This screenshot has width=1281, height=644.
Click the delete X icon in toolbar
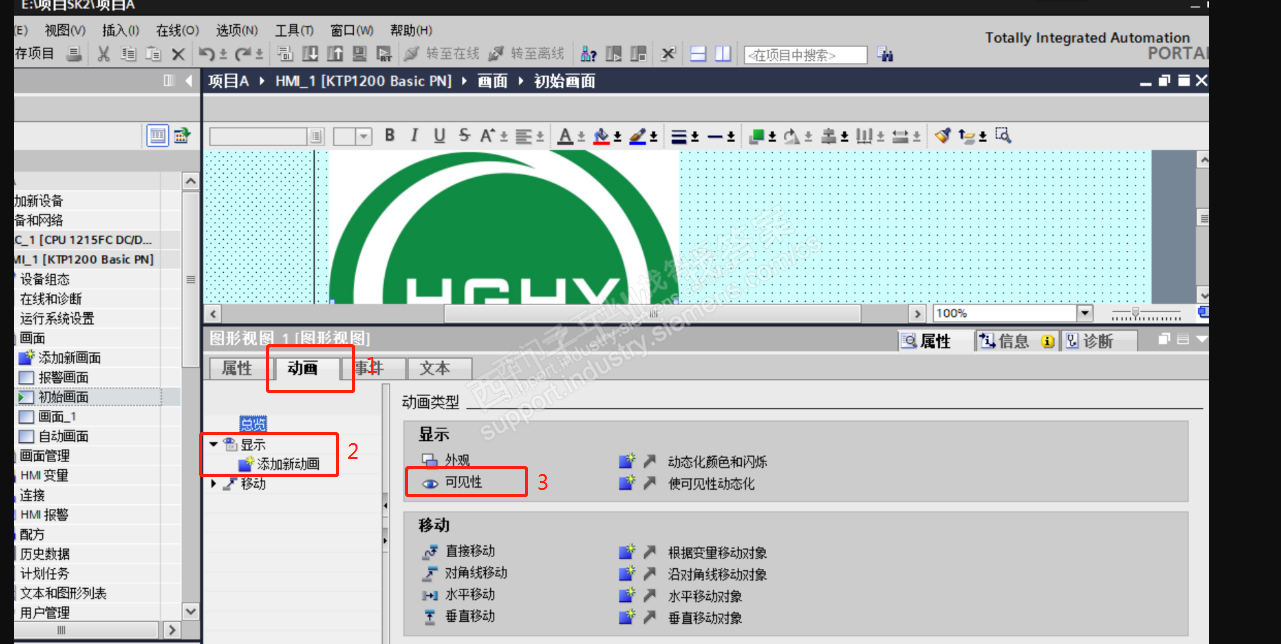(178, 54)
